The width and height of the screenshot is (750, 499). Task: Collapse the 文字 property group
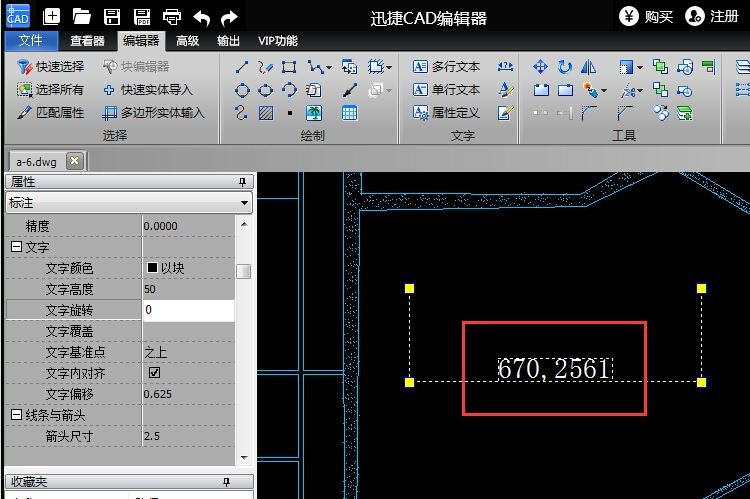point(16,247)
